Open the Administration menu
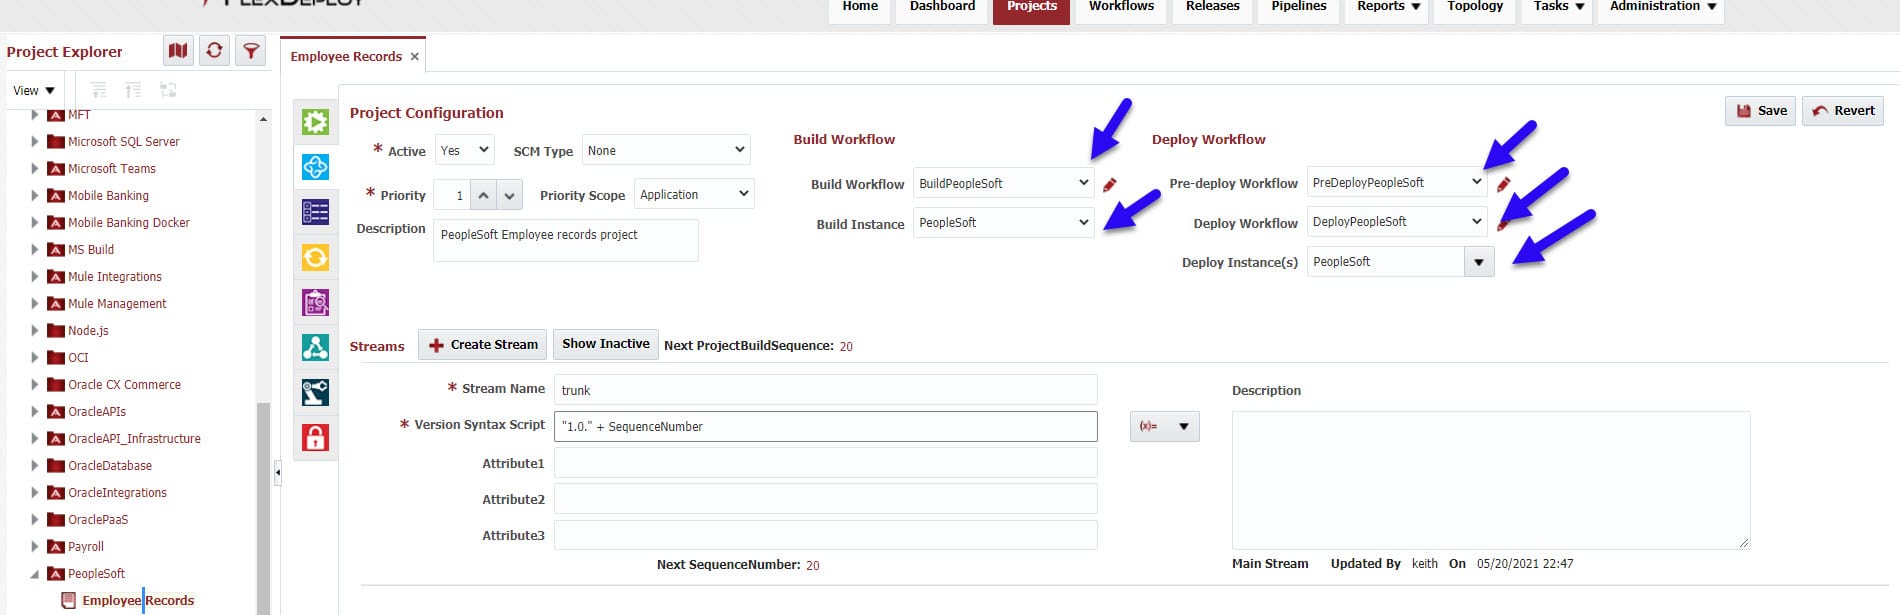This screenshot has width=1900, height=615. [x=1662, y=7]
